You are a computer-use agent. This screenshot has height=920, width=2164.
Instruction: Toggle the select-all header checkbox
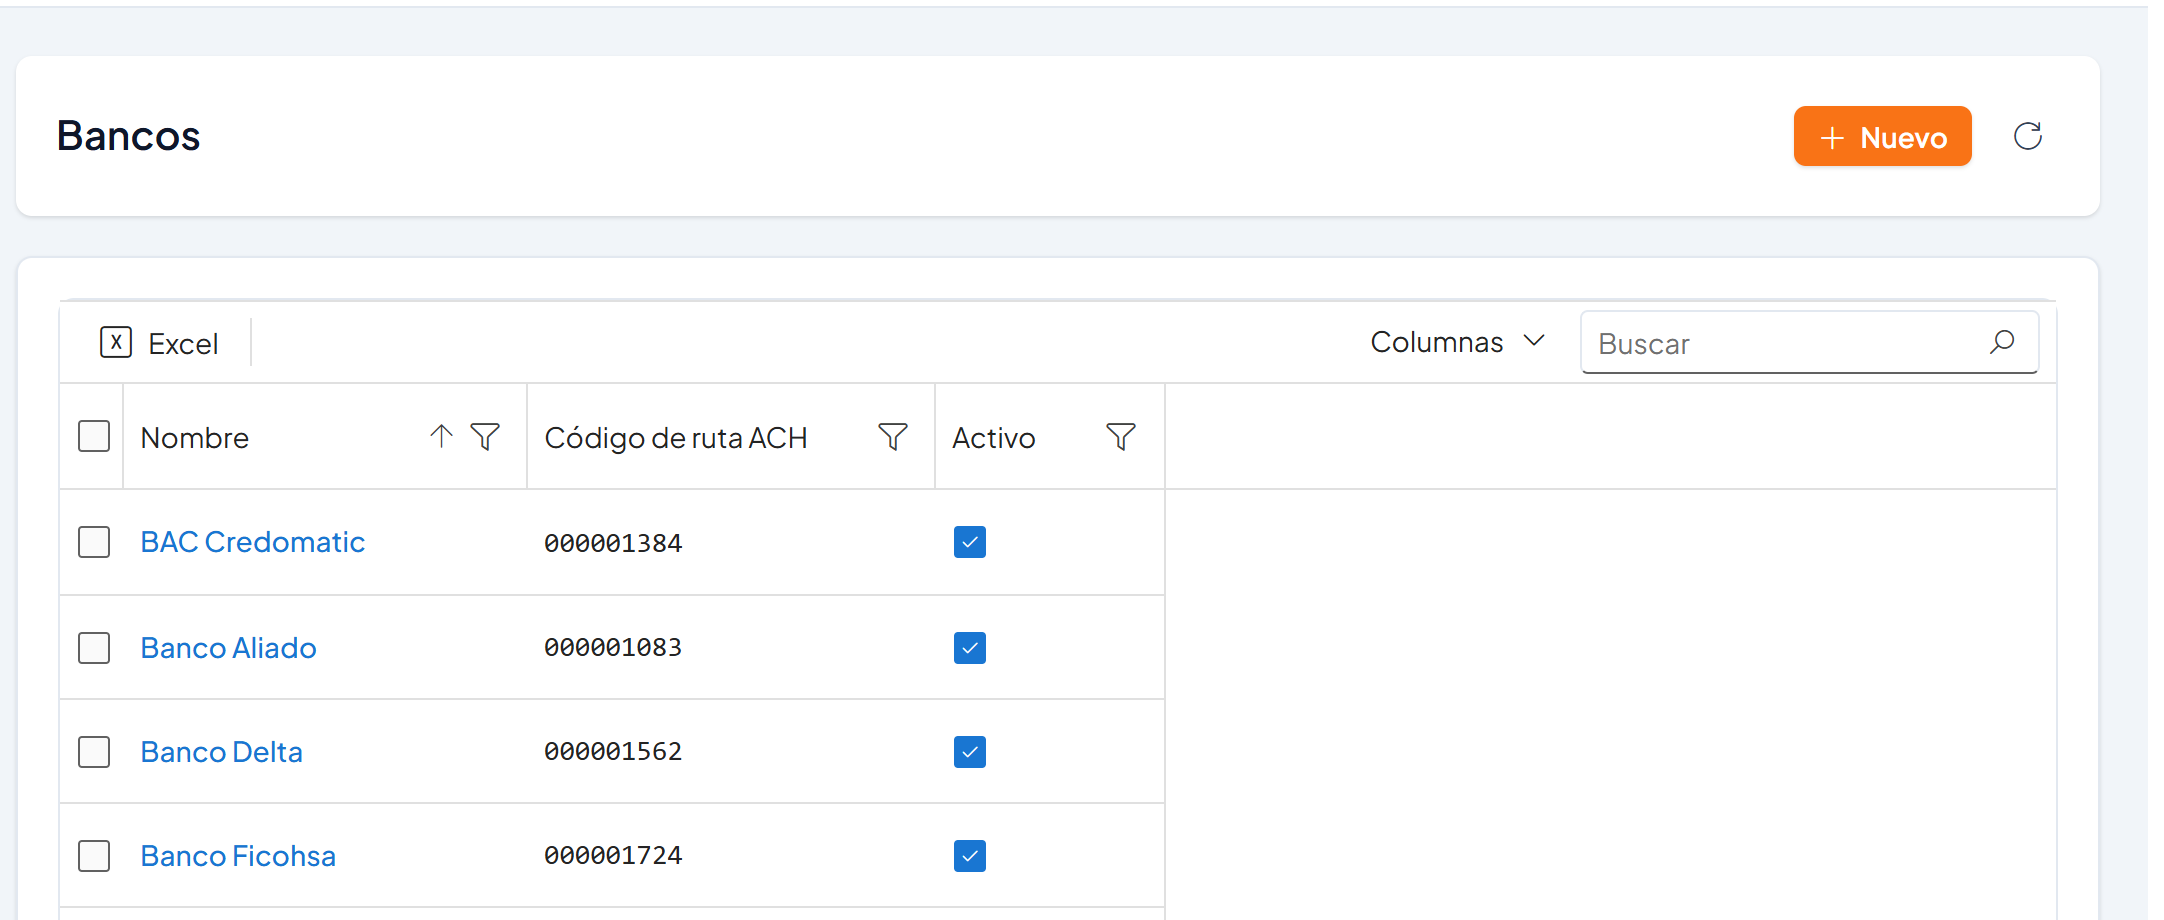tap(94, 436)
